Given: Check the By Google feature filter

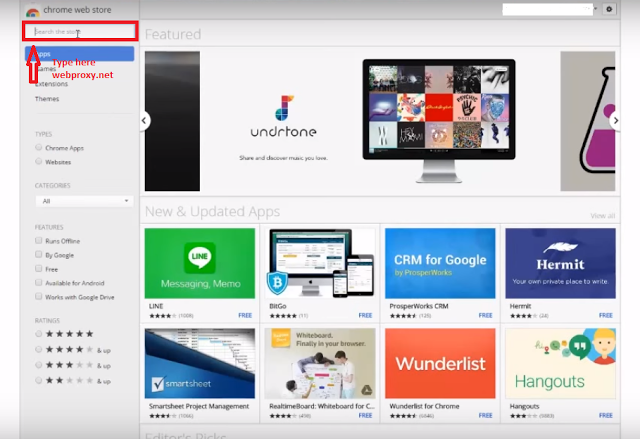Looking at the screenshot, I should (x=39, y=255).
